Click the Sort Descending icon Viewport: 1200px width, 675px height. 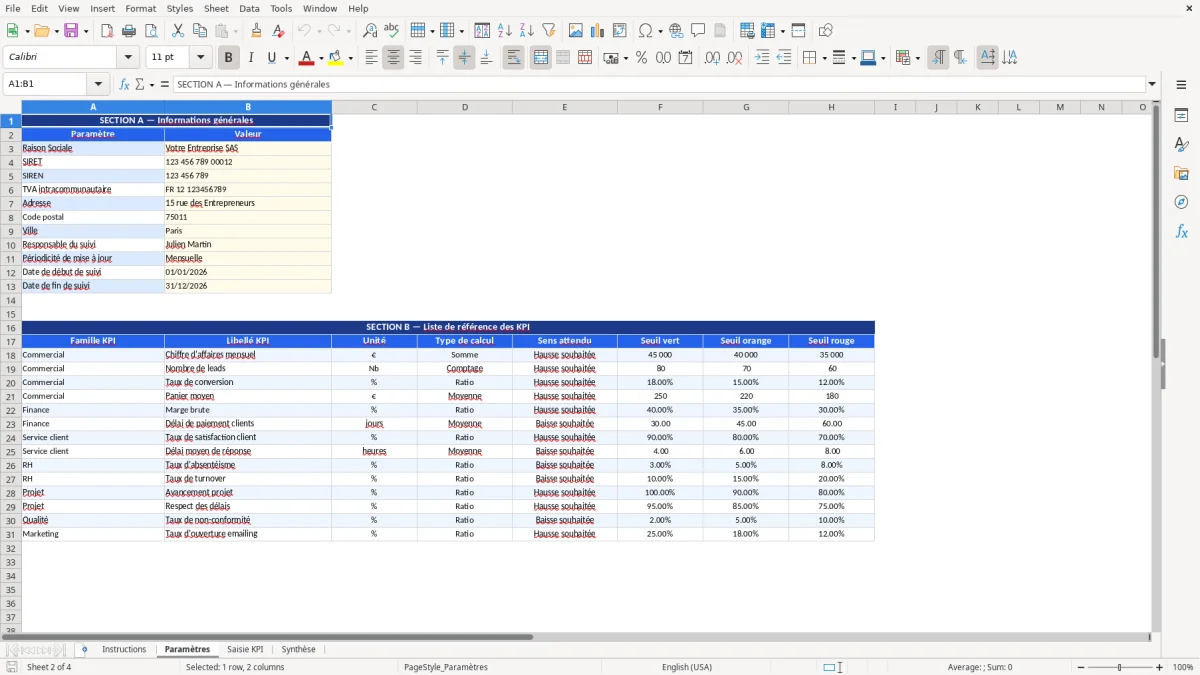(x=526, y=31)
